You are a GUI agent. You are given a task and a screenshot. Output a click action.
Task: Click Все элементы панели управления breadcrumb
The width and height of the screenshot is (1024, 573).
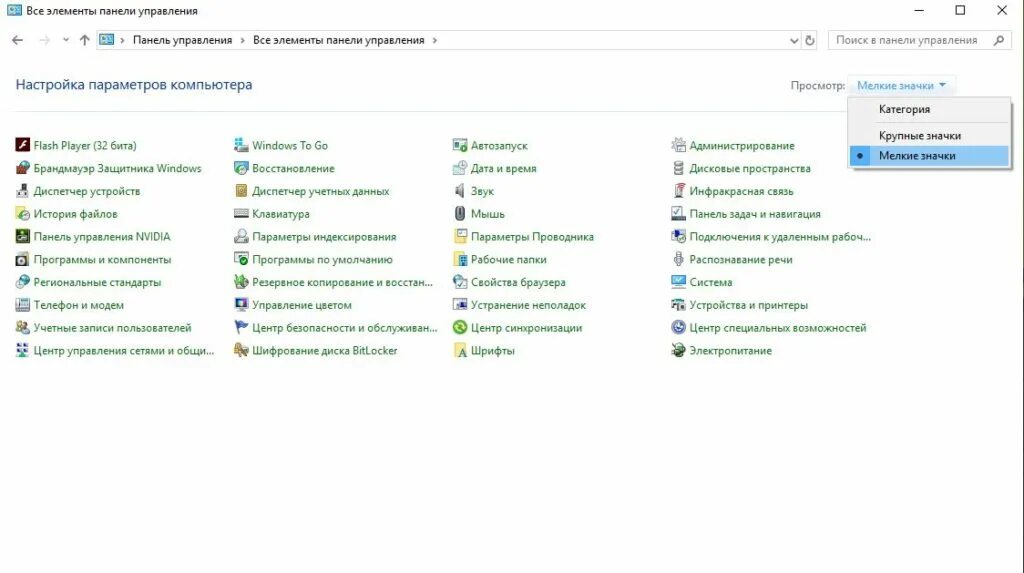click(338, 40)
